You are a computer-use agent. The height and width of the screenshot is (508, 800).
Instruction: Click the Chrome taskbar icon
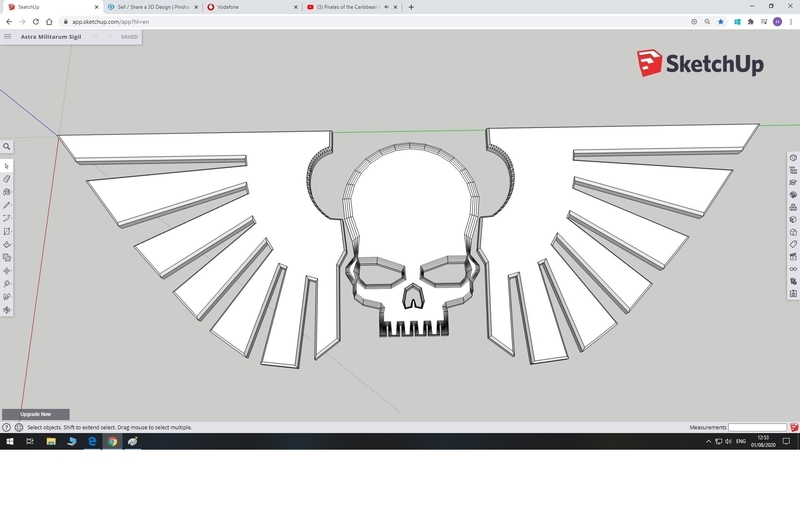click(112, 441)
